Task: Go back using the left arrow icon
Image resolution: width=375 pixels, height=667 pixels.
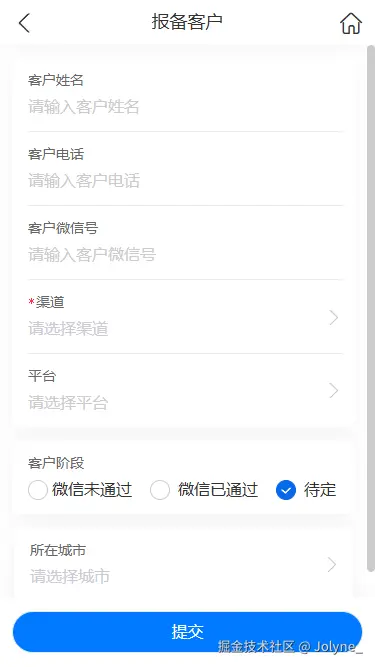Action: [24, 23]
